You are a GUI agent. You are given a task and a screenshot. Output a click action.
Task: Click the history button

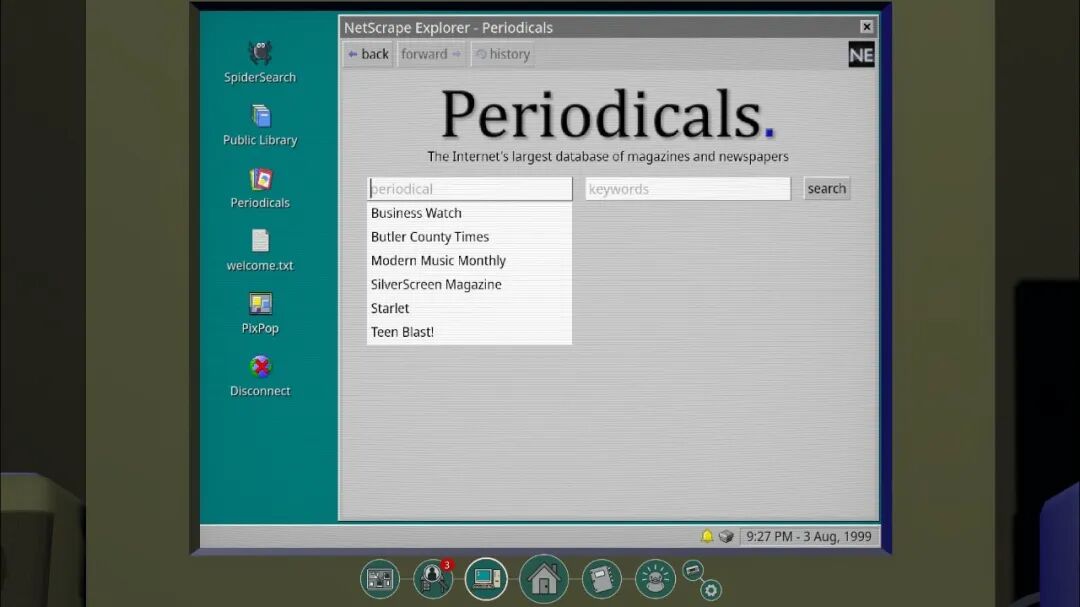coord(503,54)
